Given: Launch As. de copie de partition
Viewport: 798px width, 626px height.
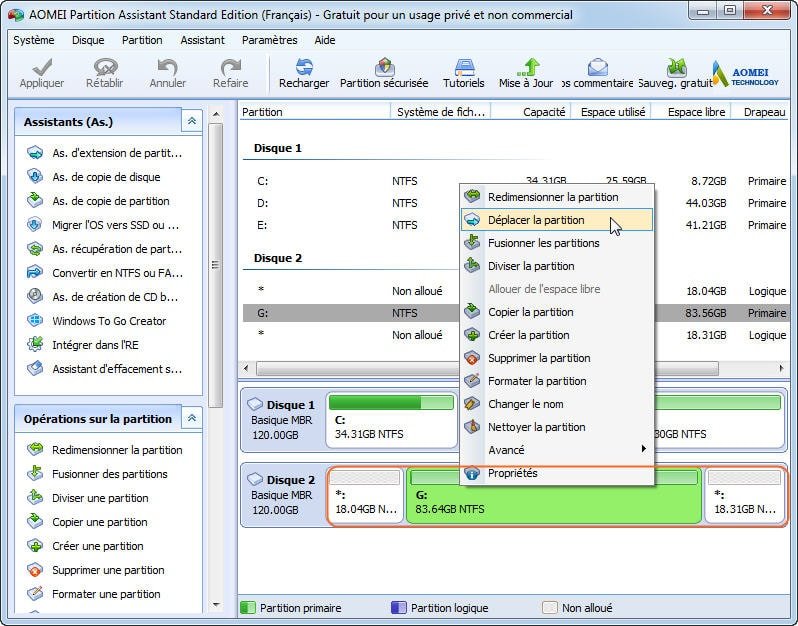Looking at the screenshot, I should tap(98, 201).
